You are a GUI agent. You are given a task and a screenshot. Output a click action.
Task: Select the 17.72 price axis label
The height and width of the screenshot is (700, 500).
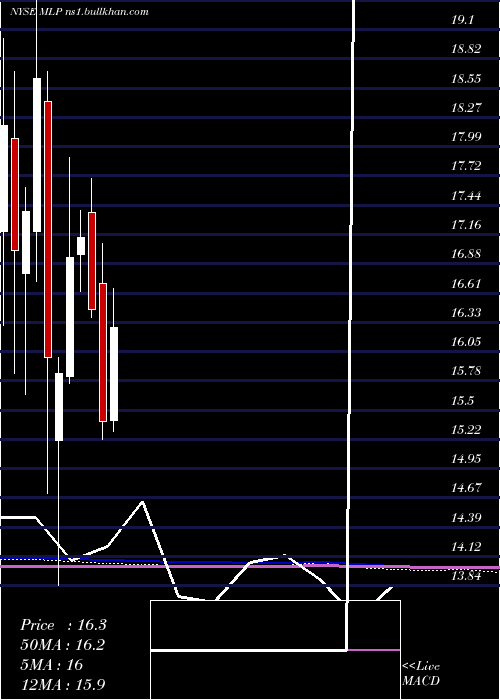[466, 166]
